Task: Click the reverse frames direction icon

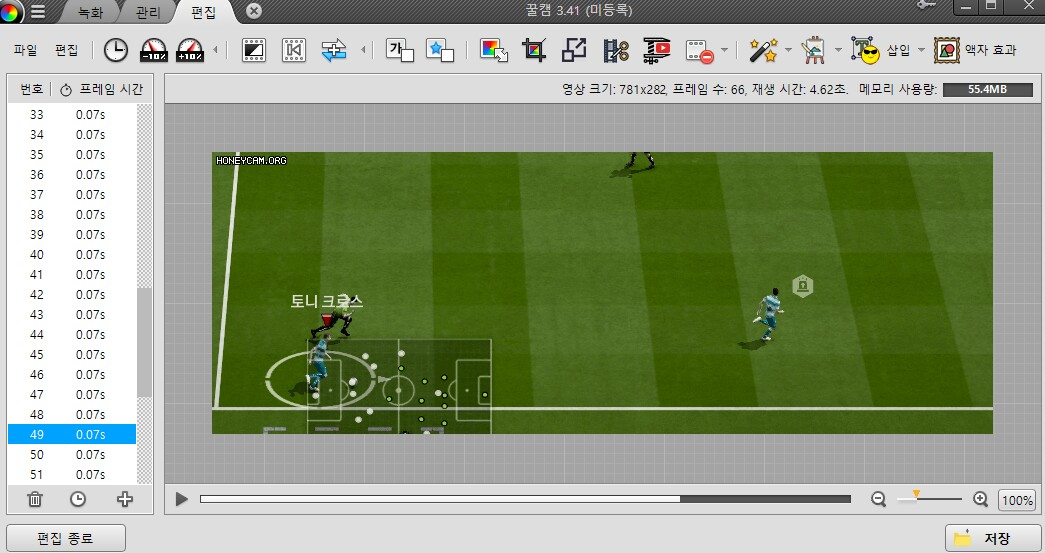Action: click(334, 49)
